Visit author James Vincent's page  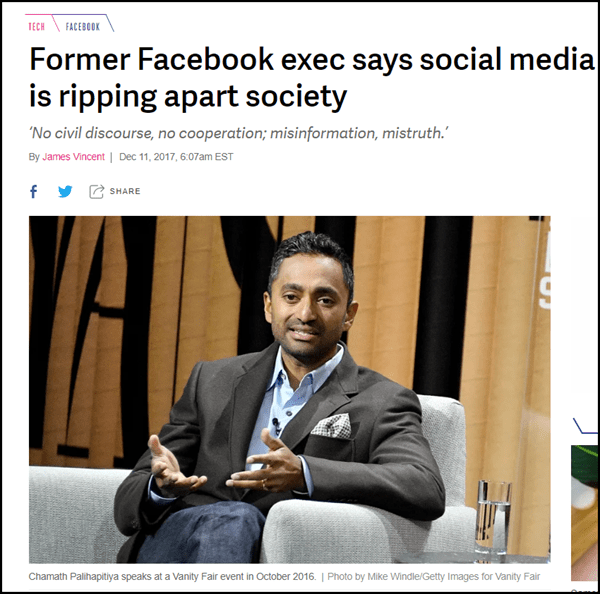coord(76,157)
